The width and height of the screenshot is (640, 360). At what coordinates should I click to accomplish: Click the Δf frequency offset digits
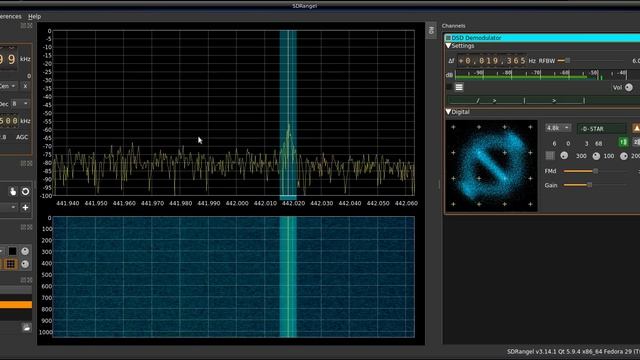492,61
